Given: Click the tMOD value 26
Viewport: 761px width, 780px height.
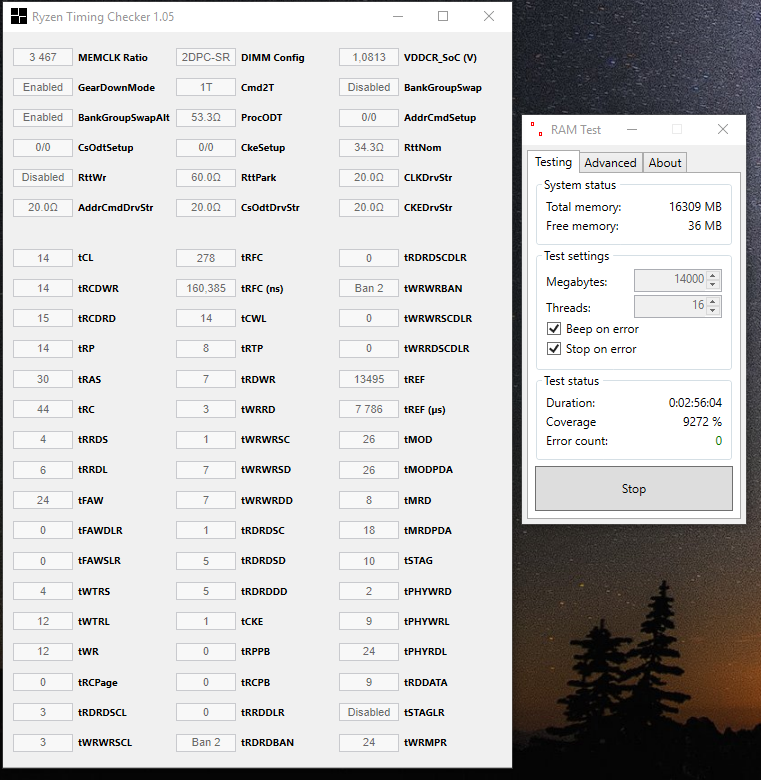Looking at the screenshot, I should 369,439.
